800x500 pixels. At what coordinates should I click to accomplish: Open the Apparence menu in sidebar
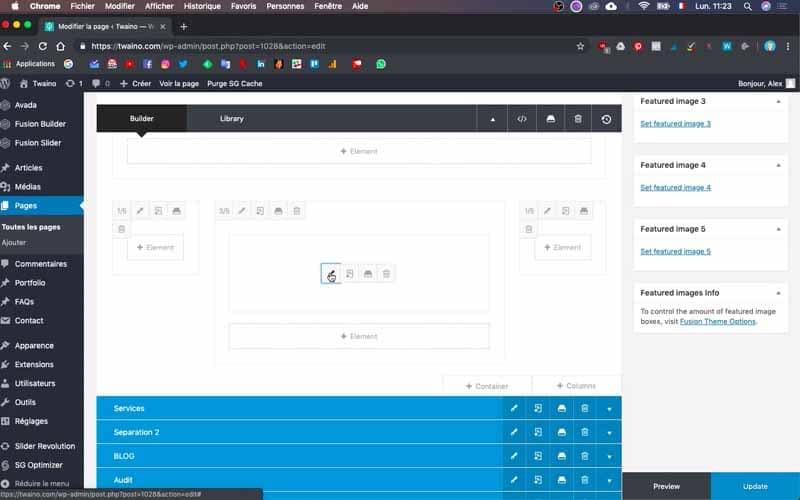pyautogui.click(x=34, y=345)
